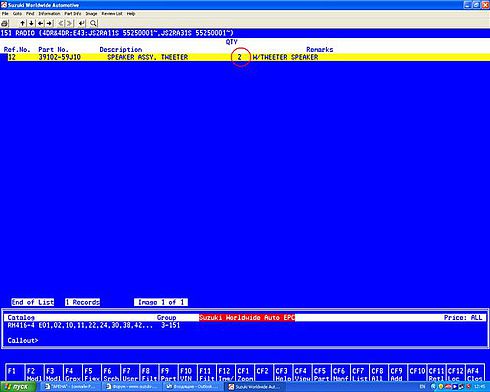Click the AF4 Close function key button

point(476,374)
